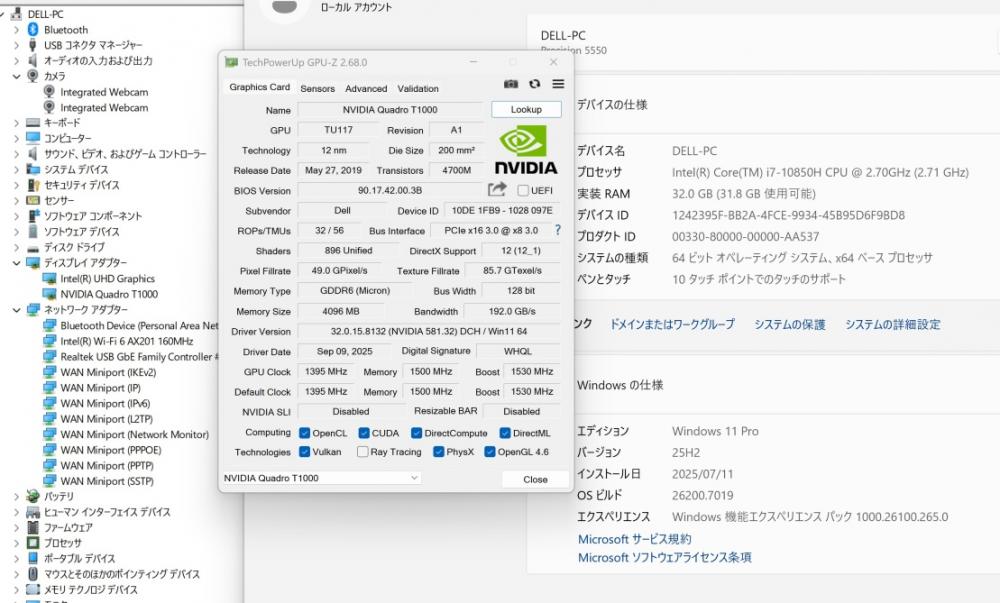
Task: Toggle the OpenGL 4.6 checkbox
Action: click(490, 451)
